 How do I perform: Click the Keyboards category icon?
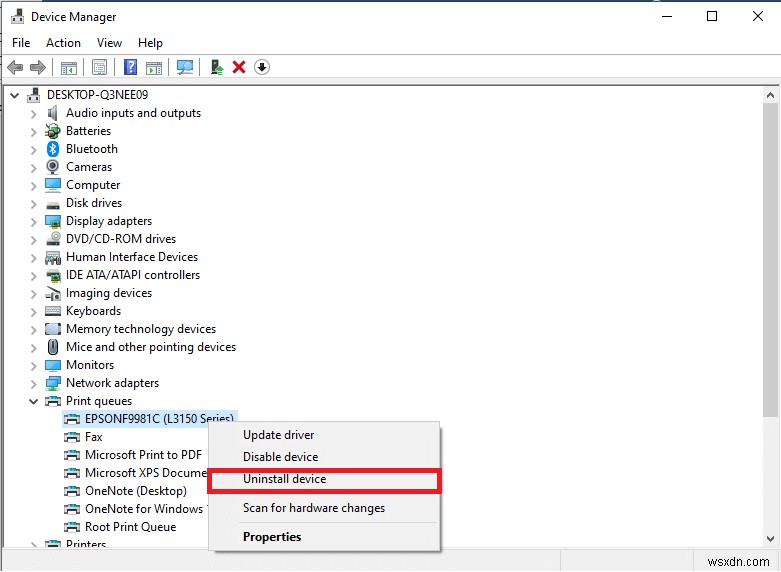point(53,311)
